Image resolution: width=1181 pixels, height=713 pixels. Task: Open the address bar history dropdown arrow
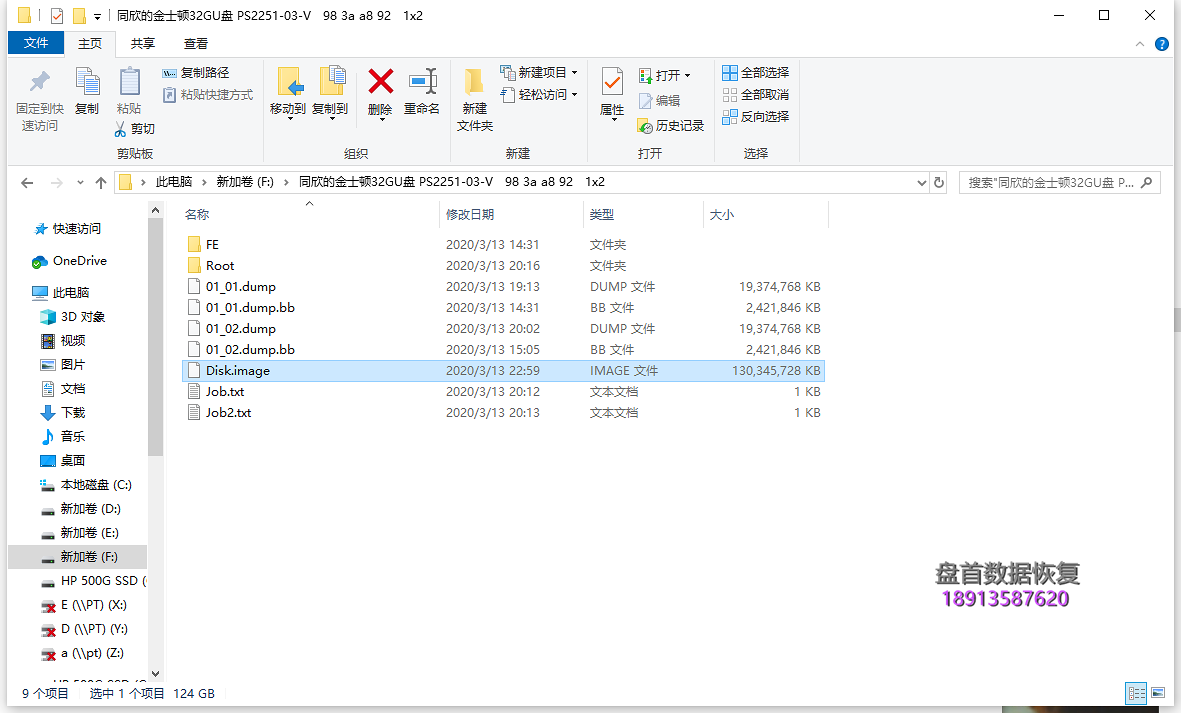point(922,183)
